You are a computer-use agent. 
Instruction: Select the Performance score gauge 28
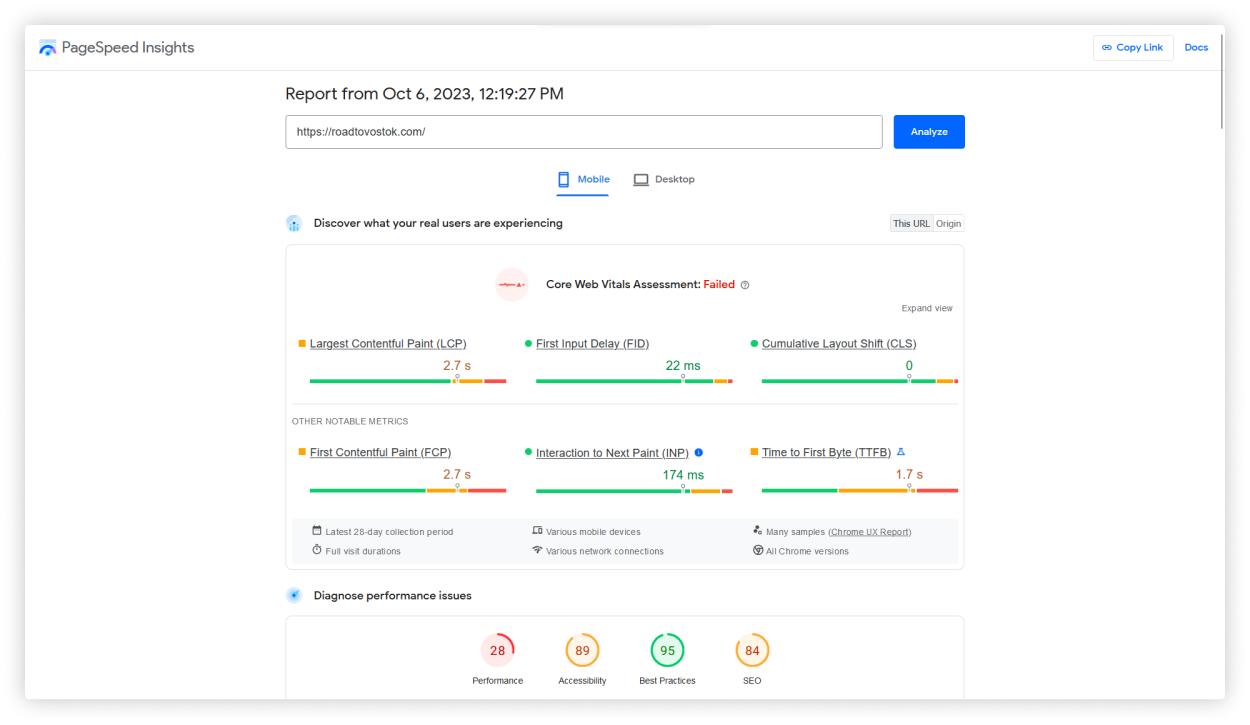tap(498, 650)
